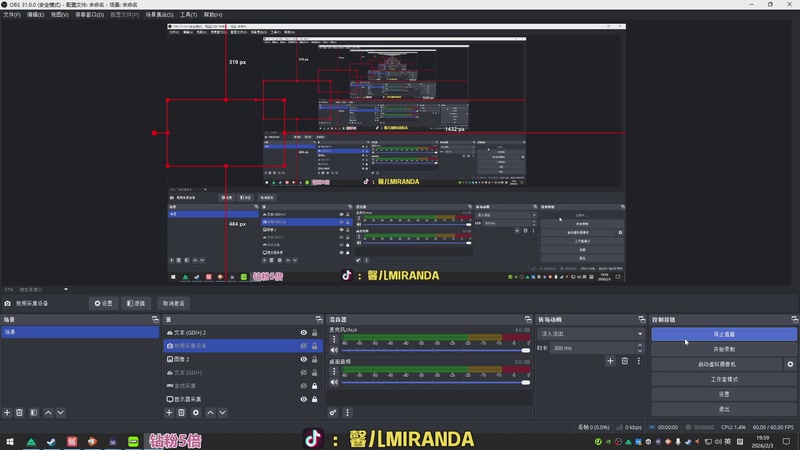The height and width of the screenshot is (450, 800).
Task: Remove selected scene with trash icon
Action: pos(19,412)
